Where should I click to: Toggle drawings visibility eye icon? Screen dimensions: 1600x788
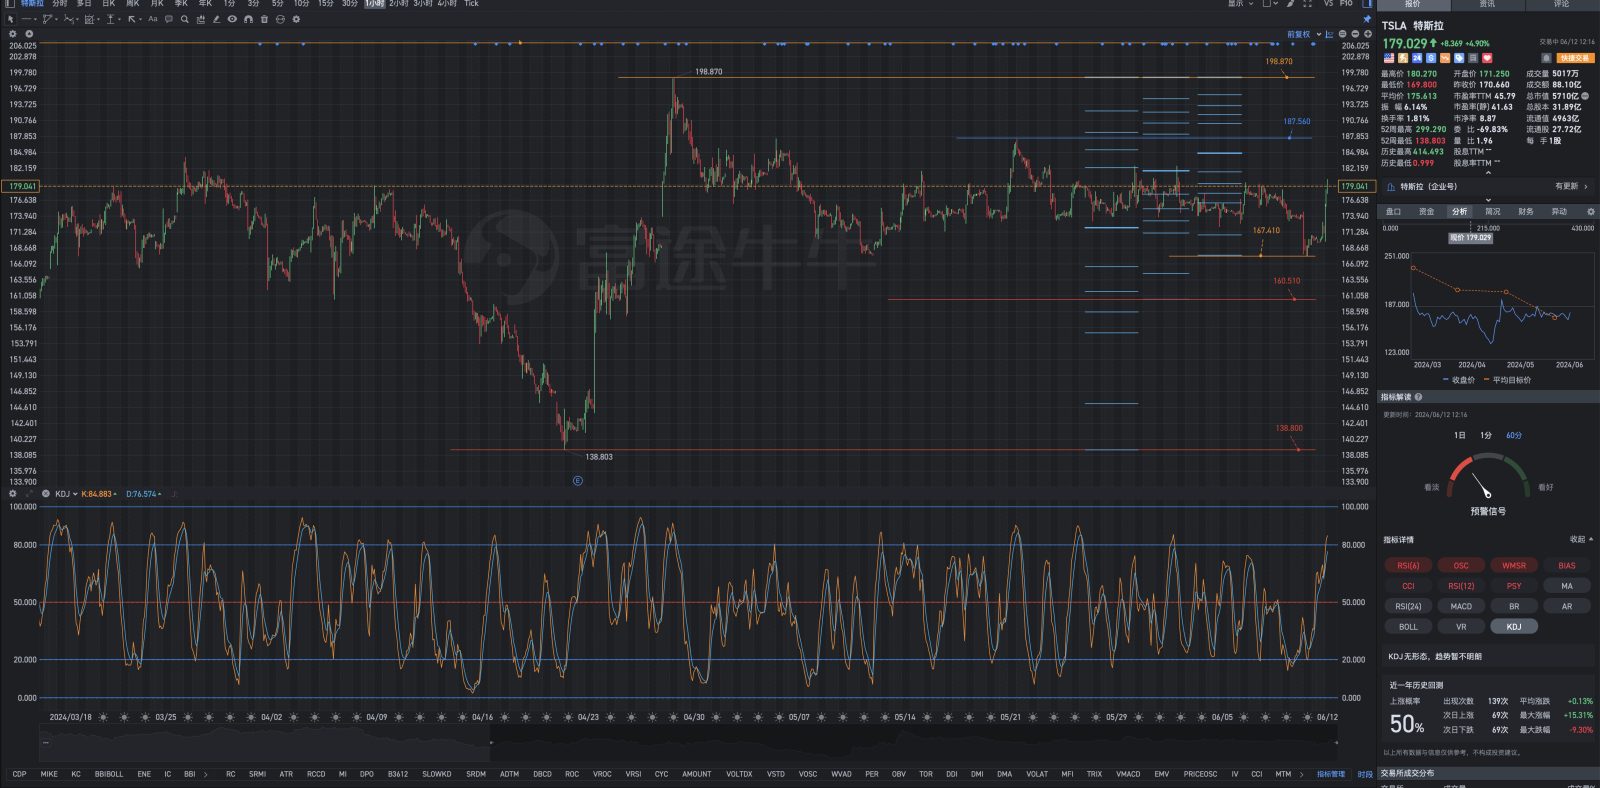232,19
